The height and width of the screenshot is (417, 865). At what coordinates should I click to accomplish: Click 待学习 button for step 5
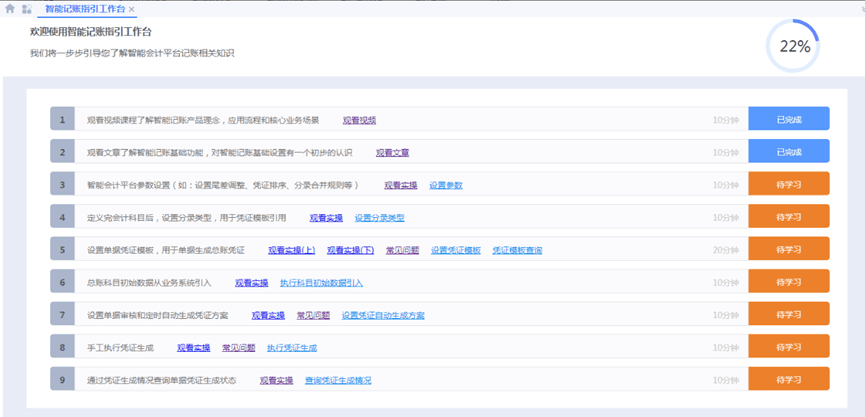tap(789, 249)
